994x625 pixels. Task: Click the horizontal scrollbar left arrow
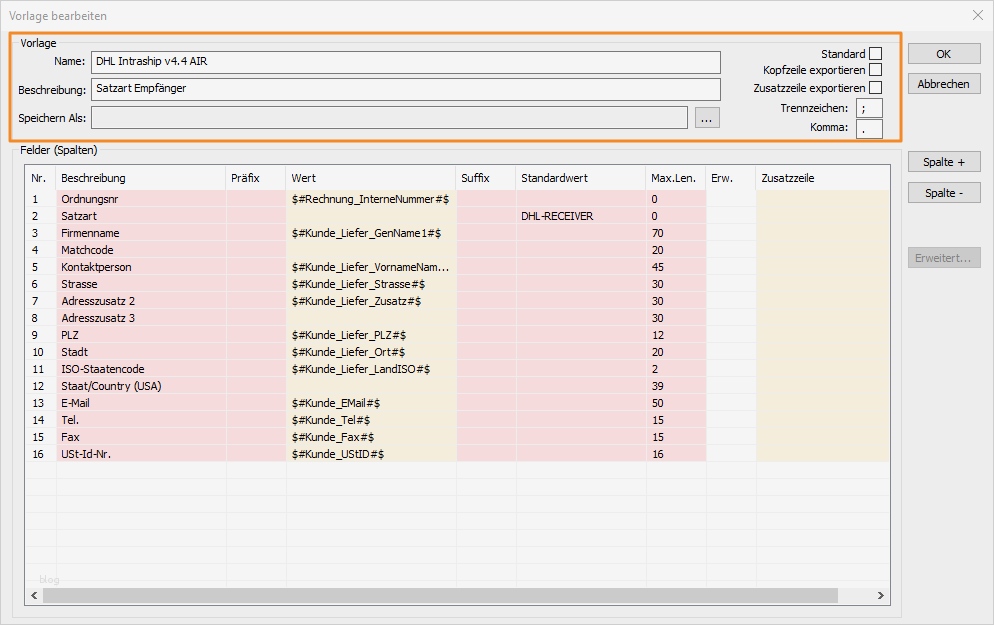35,595
